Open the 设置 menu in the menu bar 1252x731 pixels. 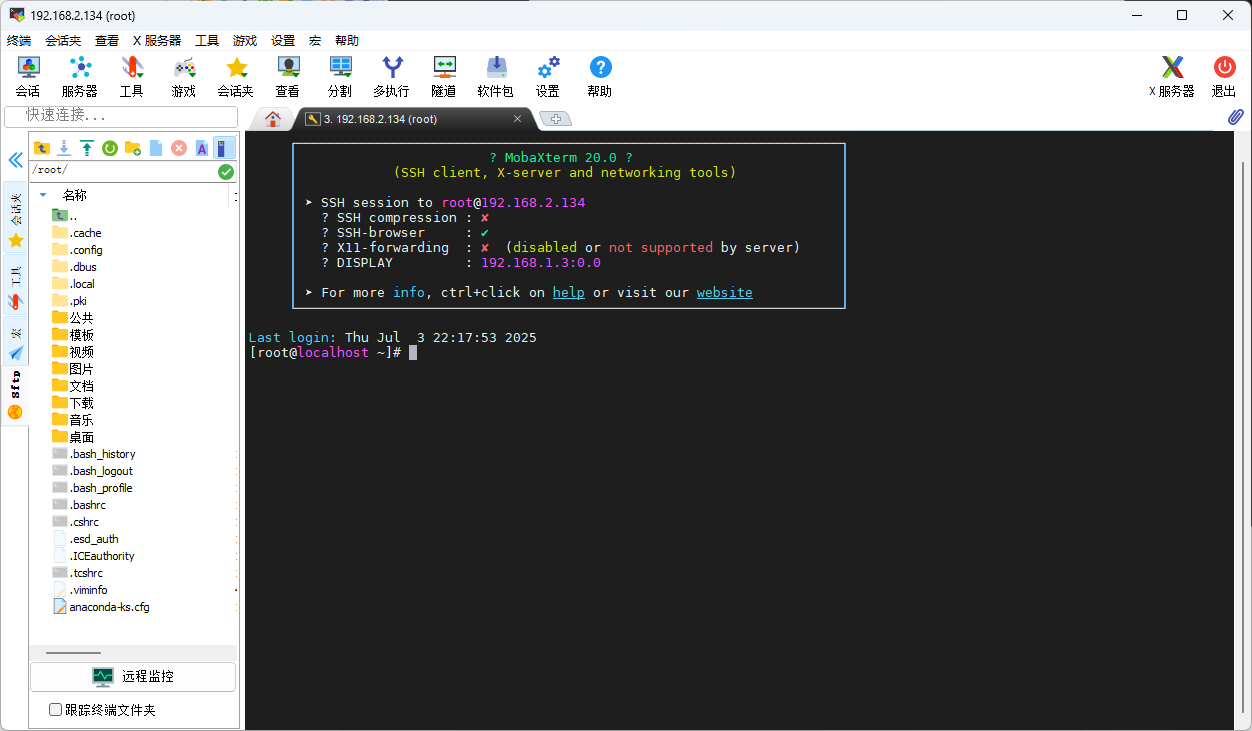[x=283, y=41]
